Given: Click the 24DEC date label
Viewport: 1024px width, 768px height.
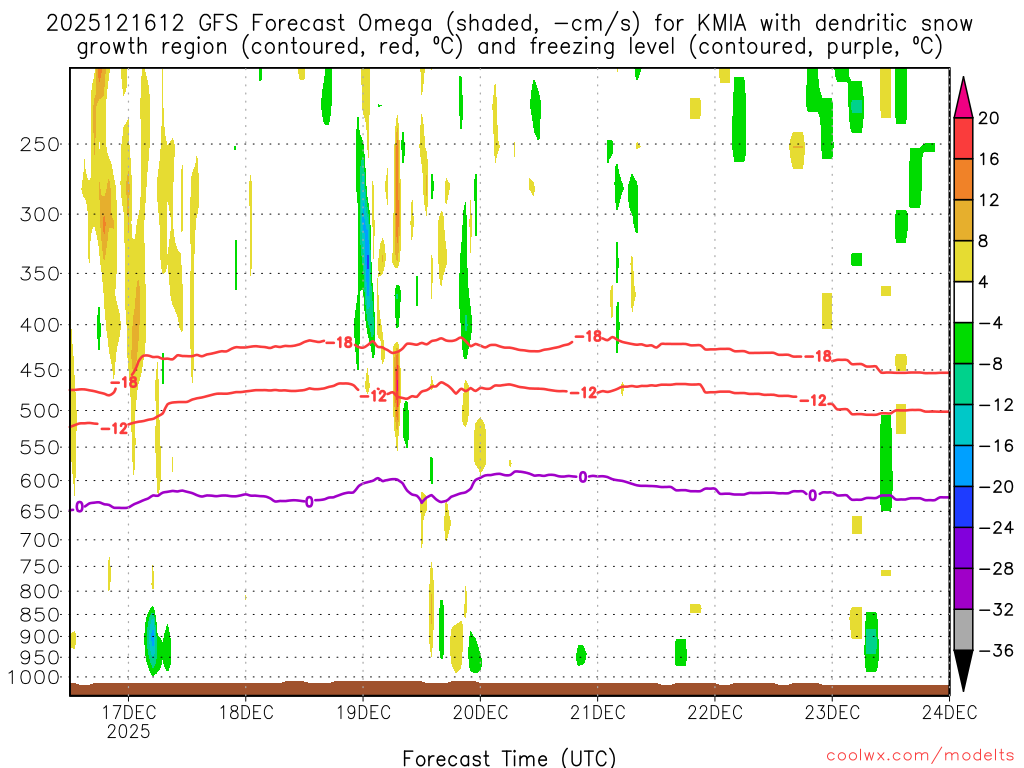Looking at the screenshot, I should [950, 712].
